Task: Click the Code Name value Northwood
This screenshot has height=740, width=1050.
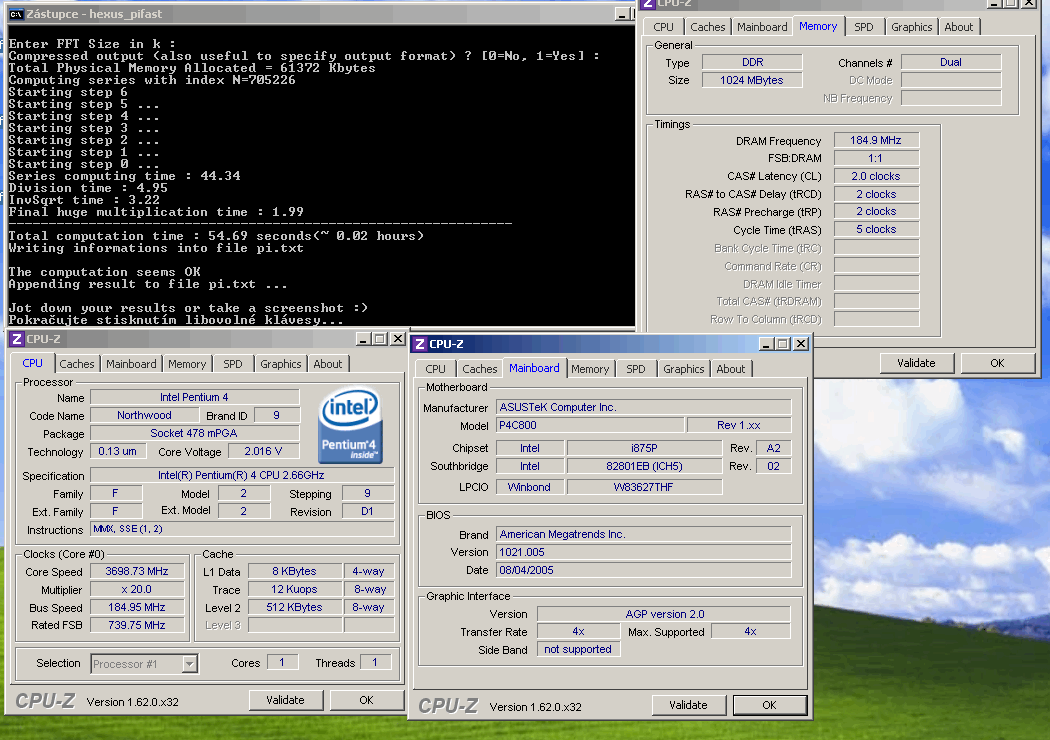Action: [144, 415]
